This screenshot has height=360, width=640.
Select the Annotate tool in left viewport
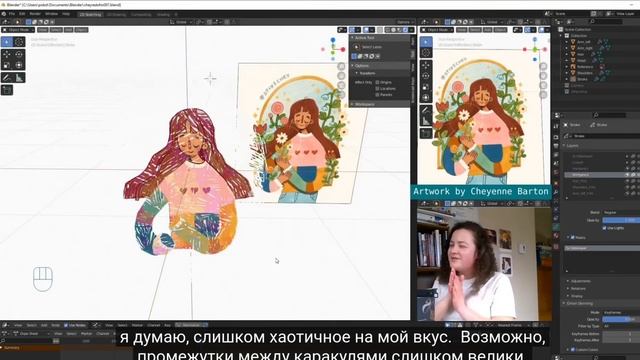7,78
